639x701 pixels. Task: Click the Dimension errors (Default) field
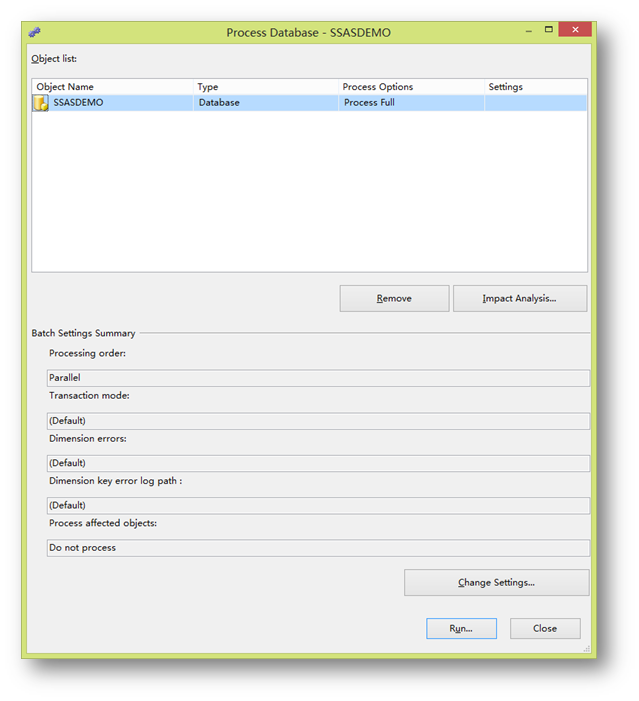click(318, 463)
